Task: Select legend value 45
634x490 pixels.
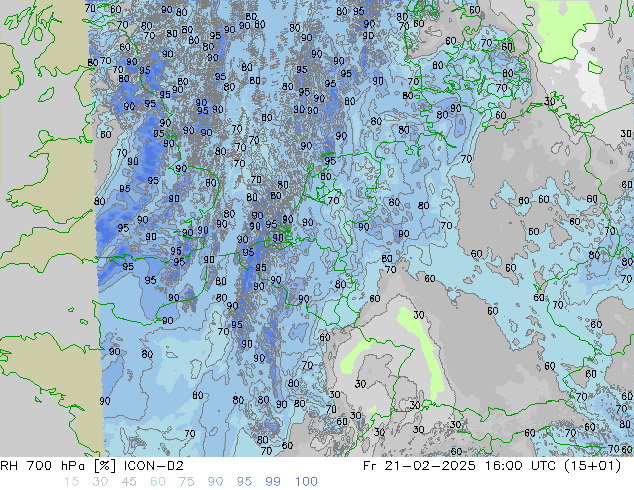Action: point(129,482)
